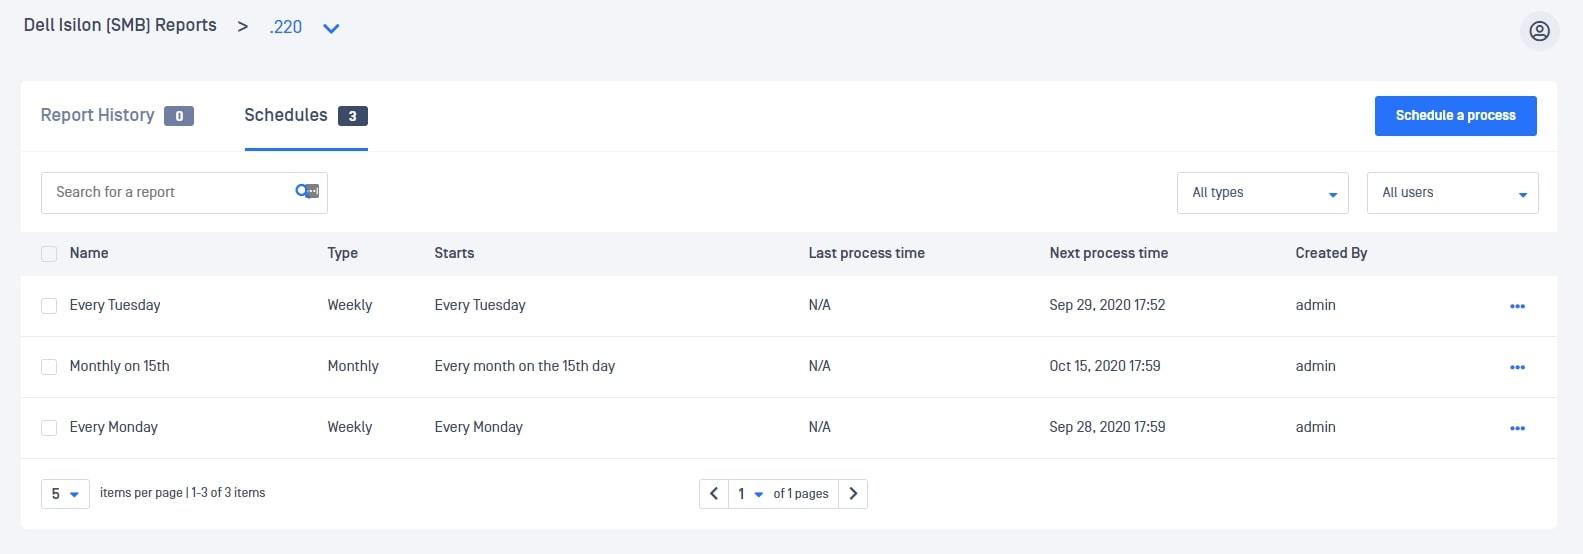Click the Schedule a process button

(x=1455, y=115)
